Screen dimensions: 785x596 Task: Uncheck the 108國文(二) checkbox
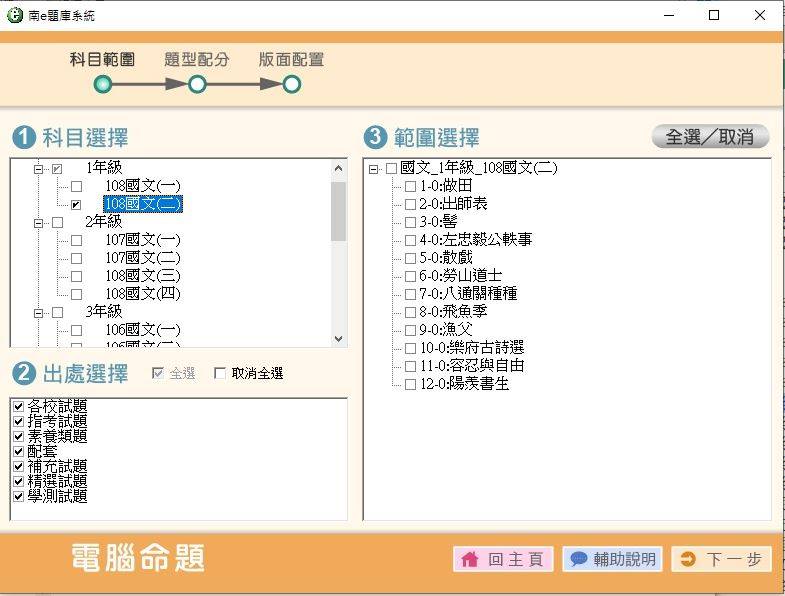click(77, 205)
